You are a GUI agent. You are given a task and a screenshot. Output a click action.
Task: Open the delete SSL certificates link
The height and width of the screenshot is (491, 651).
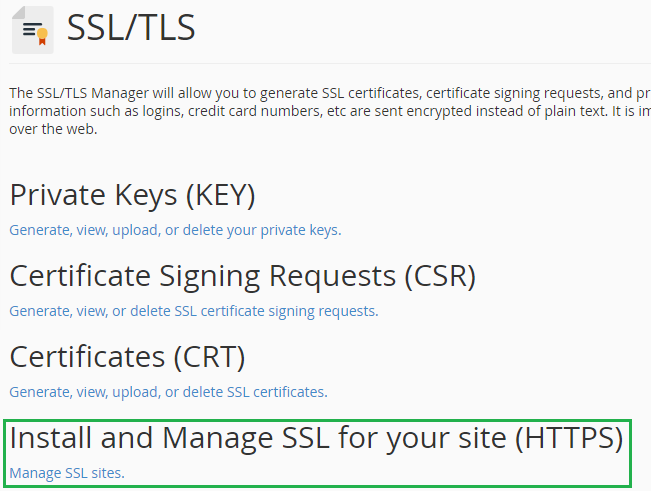click(x=169, y=392)
